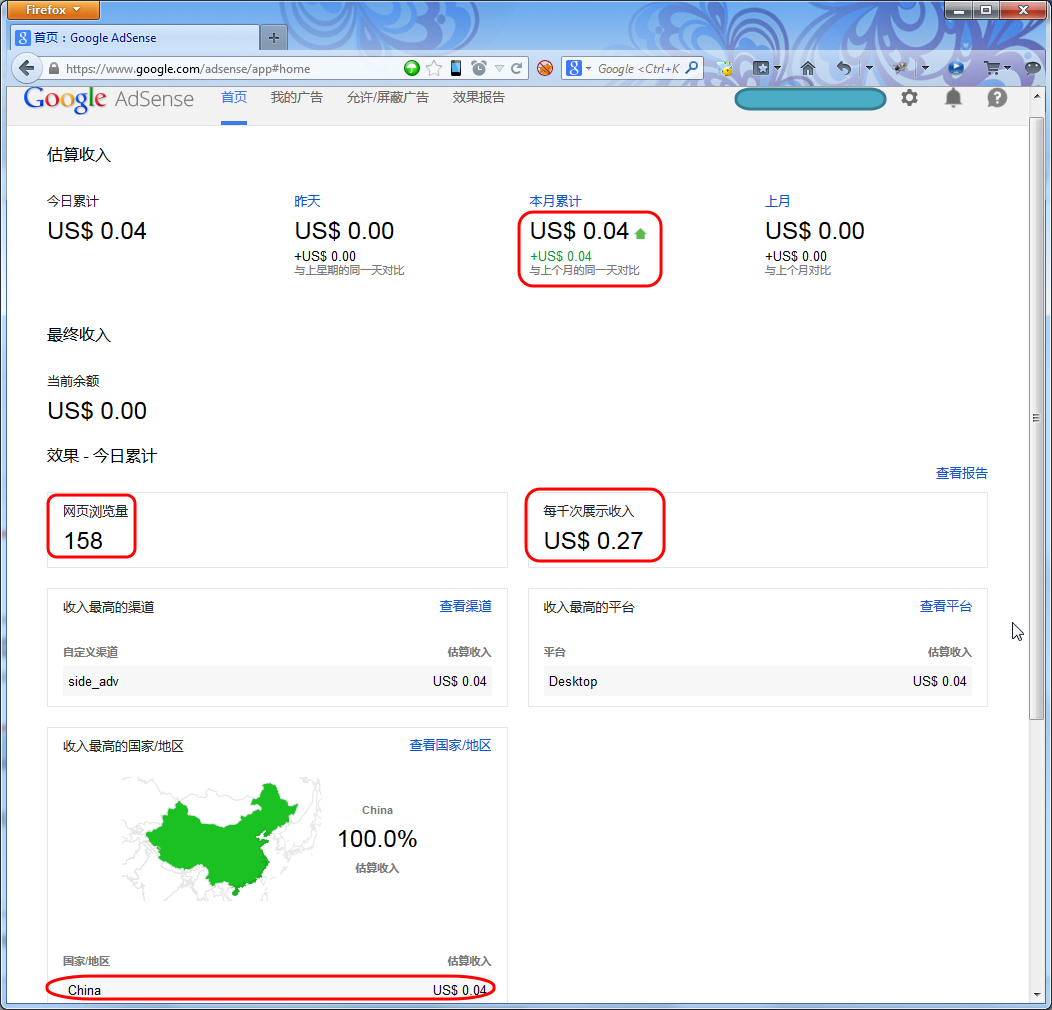
Task: Open the 本月累计 earnings link
Action: 556,201
